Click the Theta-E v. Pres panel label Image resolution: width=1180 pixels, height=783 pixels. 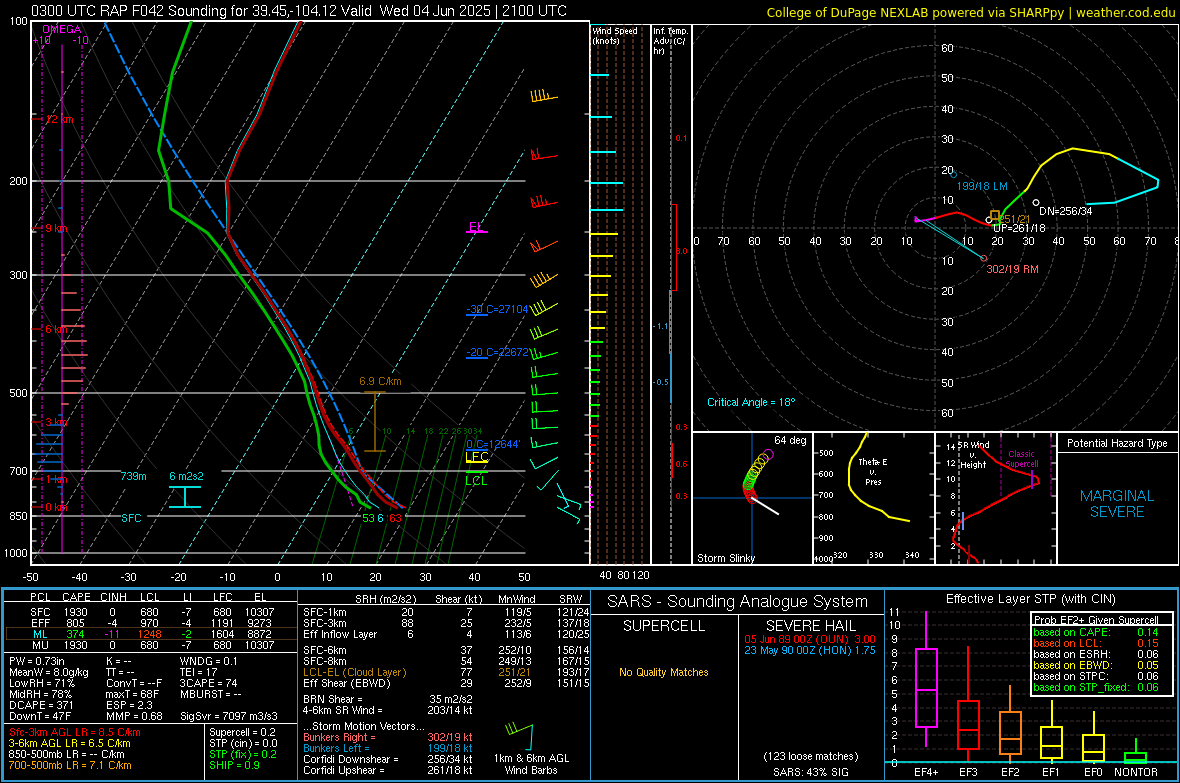tap(873, 471)
